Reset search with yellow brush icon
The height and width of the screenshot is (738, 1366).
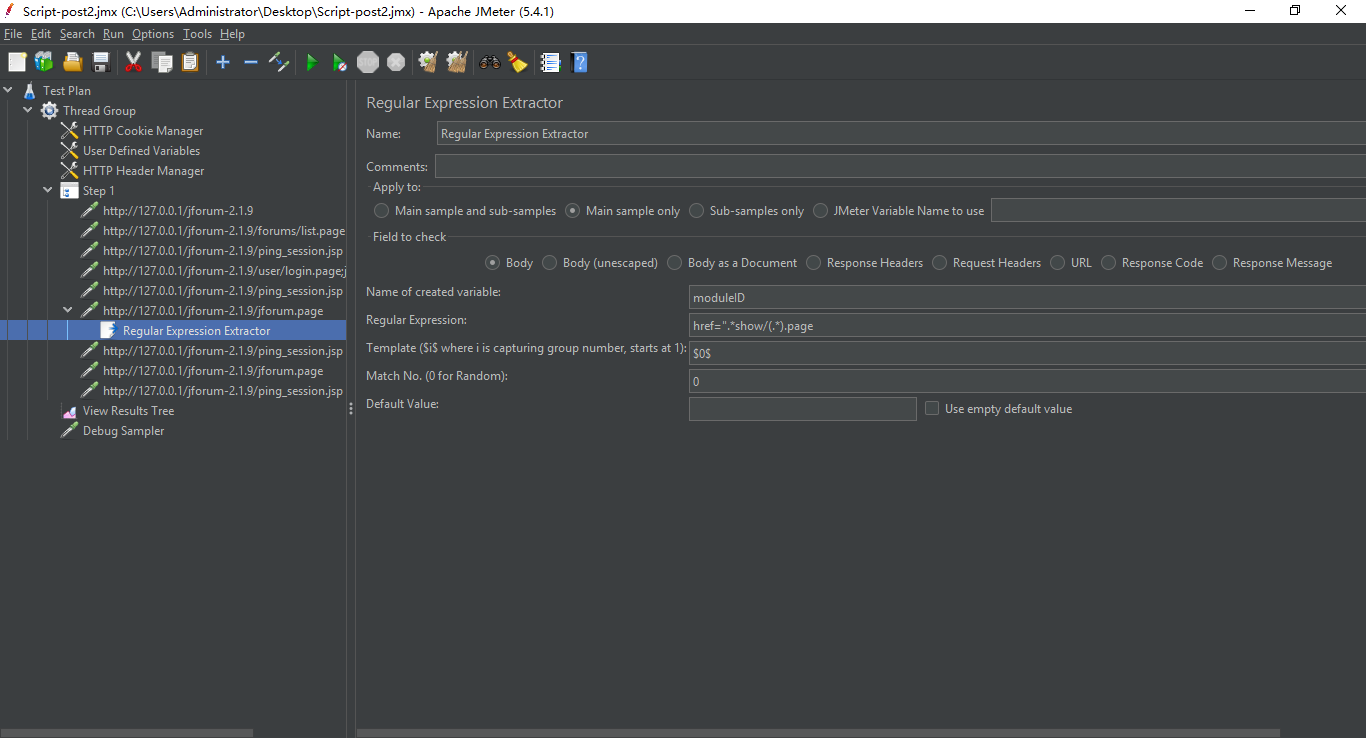click(517, 62)
